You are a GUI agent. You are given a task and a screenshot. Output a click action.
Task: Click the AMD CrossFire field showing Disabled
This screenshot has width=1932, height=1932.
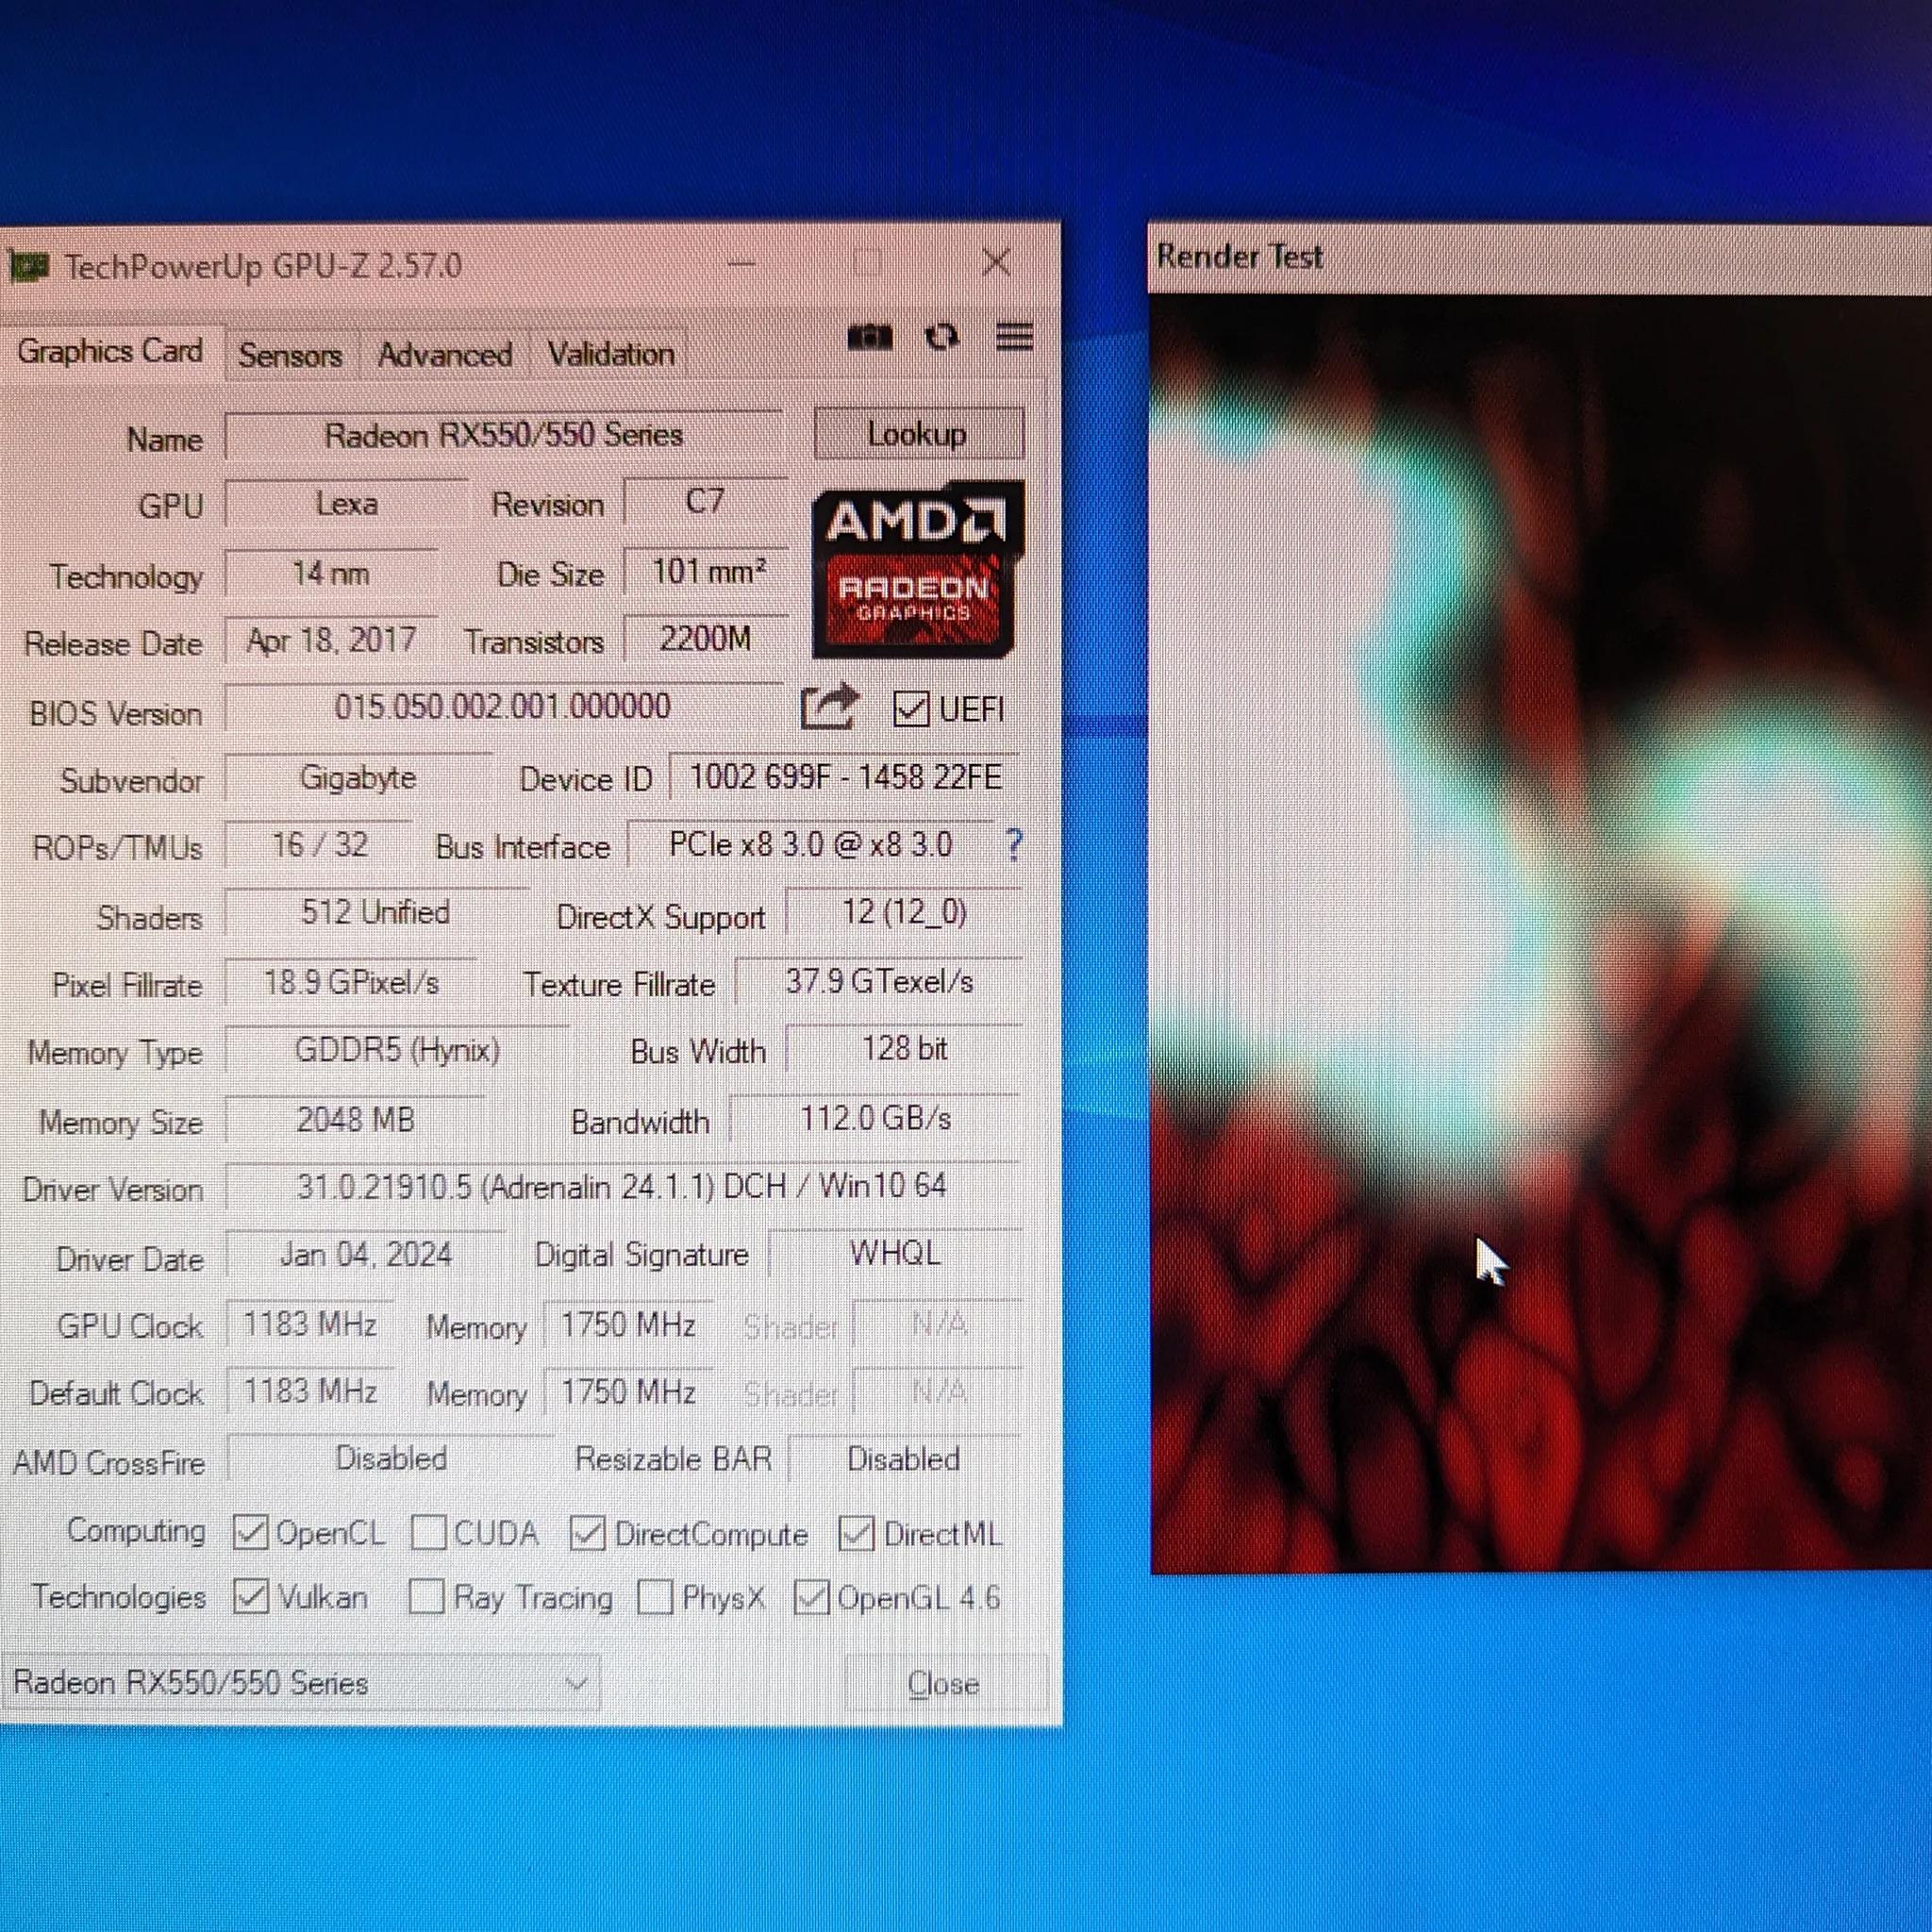click(390, 1459)
